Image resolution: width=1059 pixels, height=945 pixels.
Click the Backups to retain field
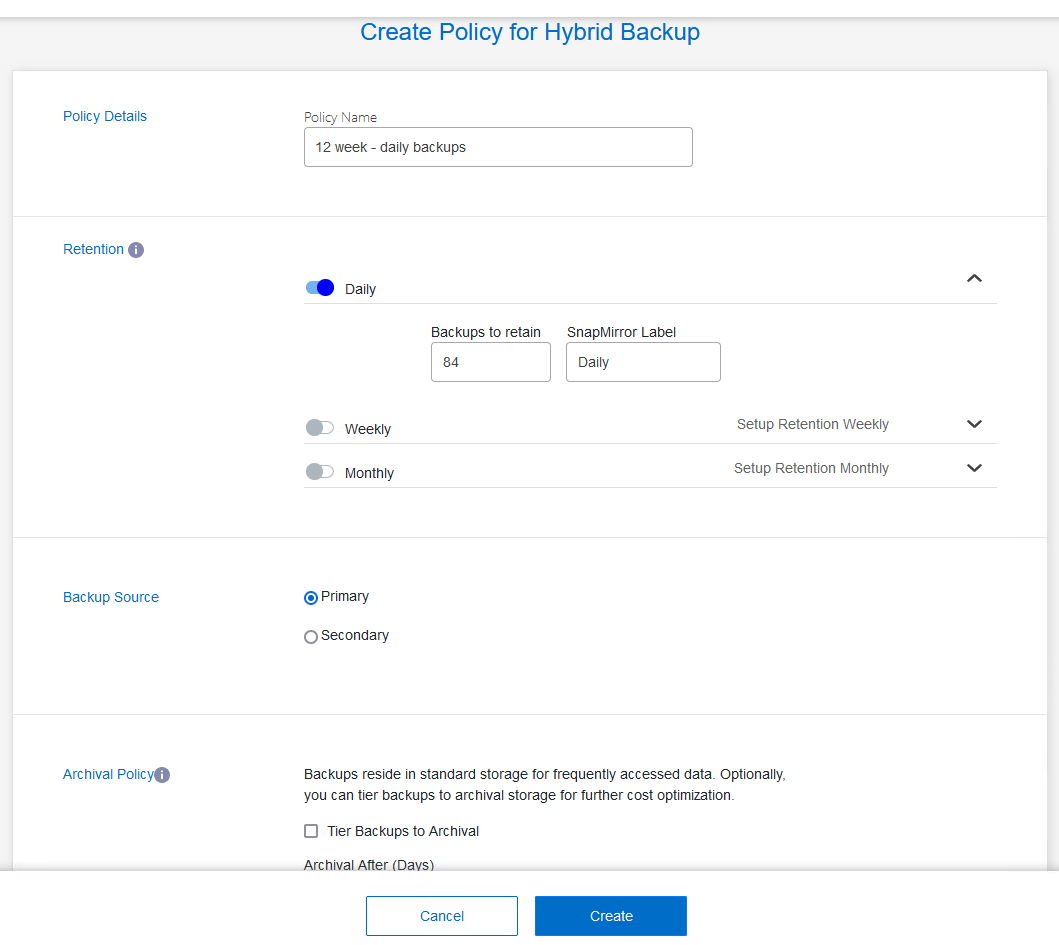coord(490,362)
